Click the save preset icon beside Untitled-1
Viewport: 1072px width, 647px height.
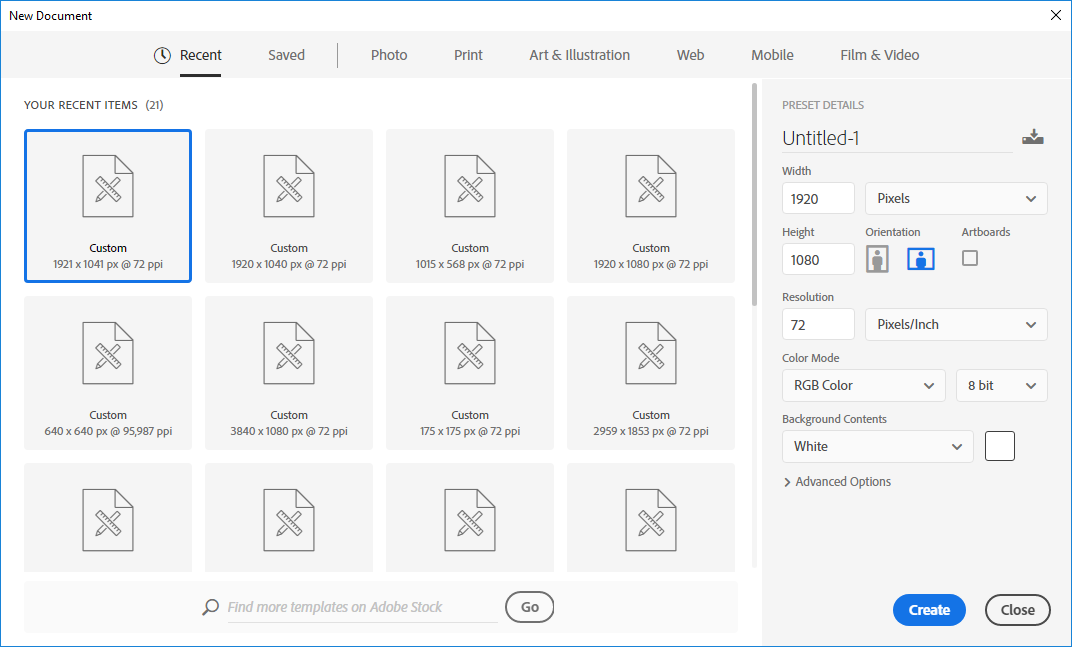point(1032,137)
